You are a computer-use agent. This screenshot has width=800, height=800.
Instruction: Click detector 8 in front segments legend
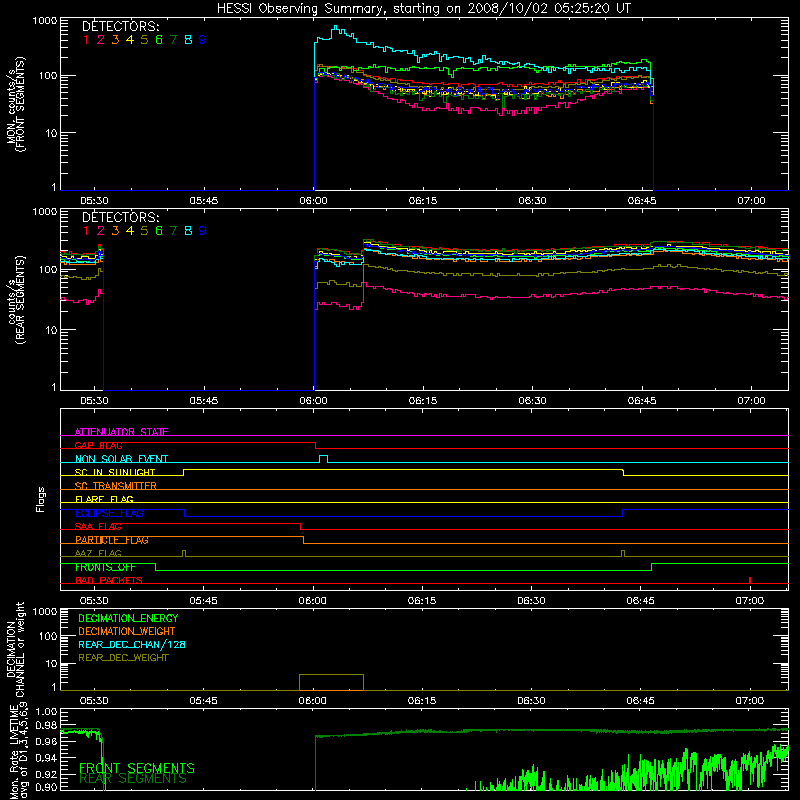[x=188, y=40]
